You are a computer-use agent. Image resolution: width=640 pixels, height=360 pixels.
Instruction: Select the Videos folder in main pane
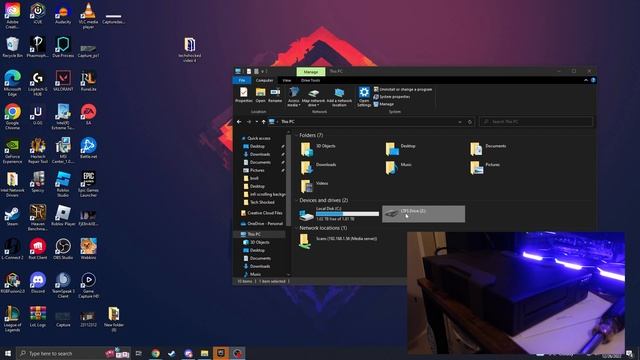coord(315,186)
